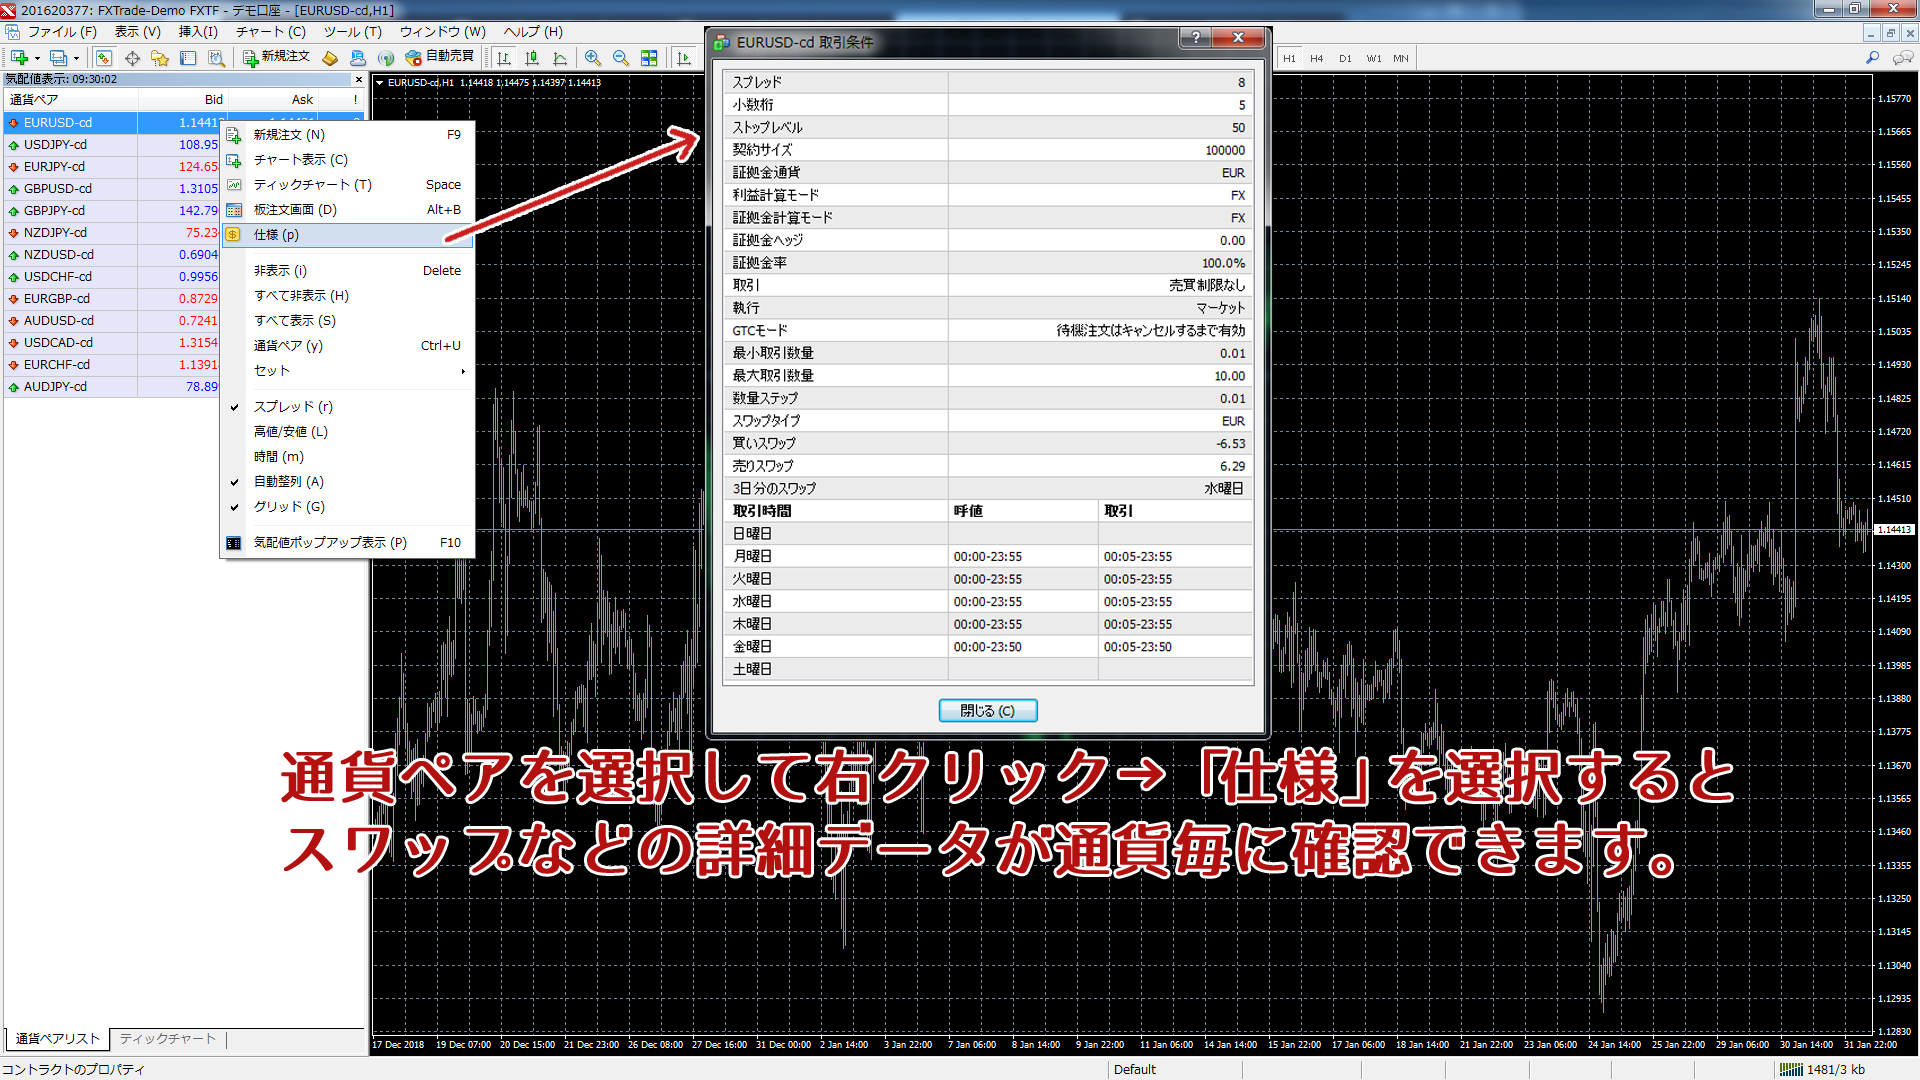Toggle the 自動売買 (AutoTrading) button

click(x=440, y=57)
